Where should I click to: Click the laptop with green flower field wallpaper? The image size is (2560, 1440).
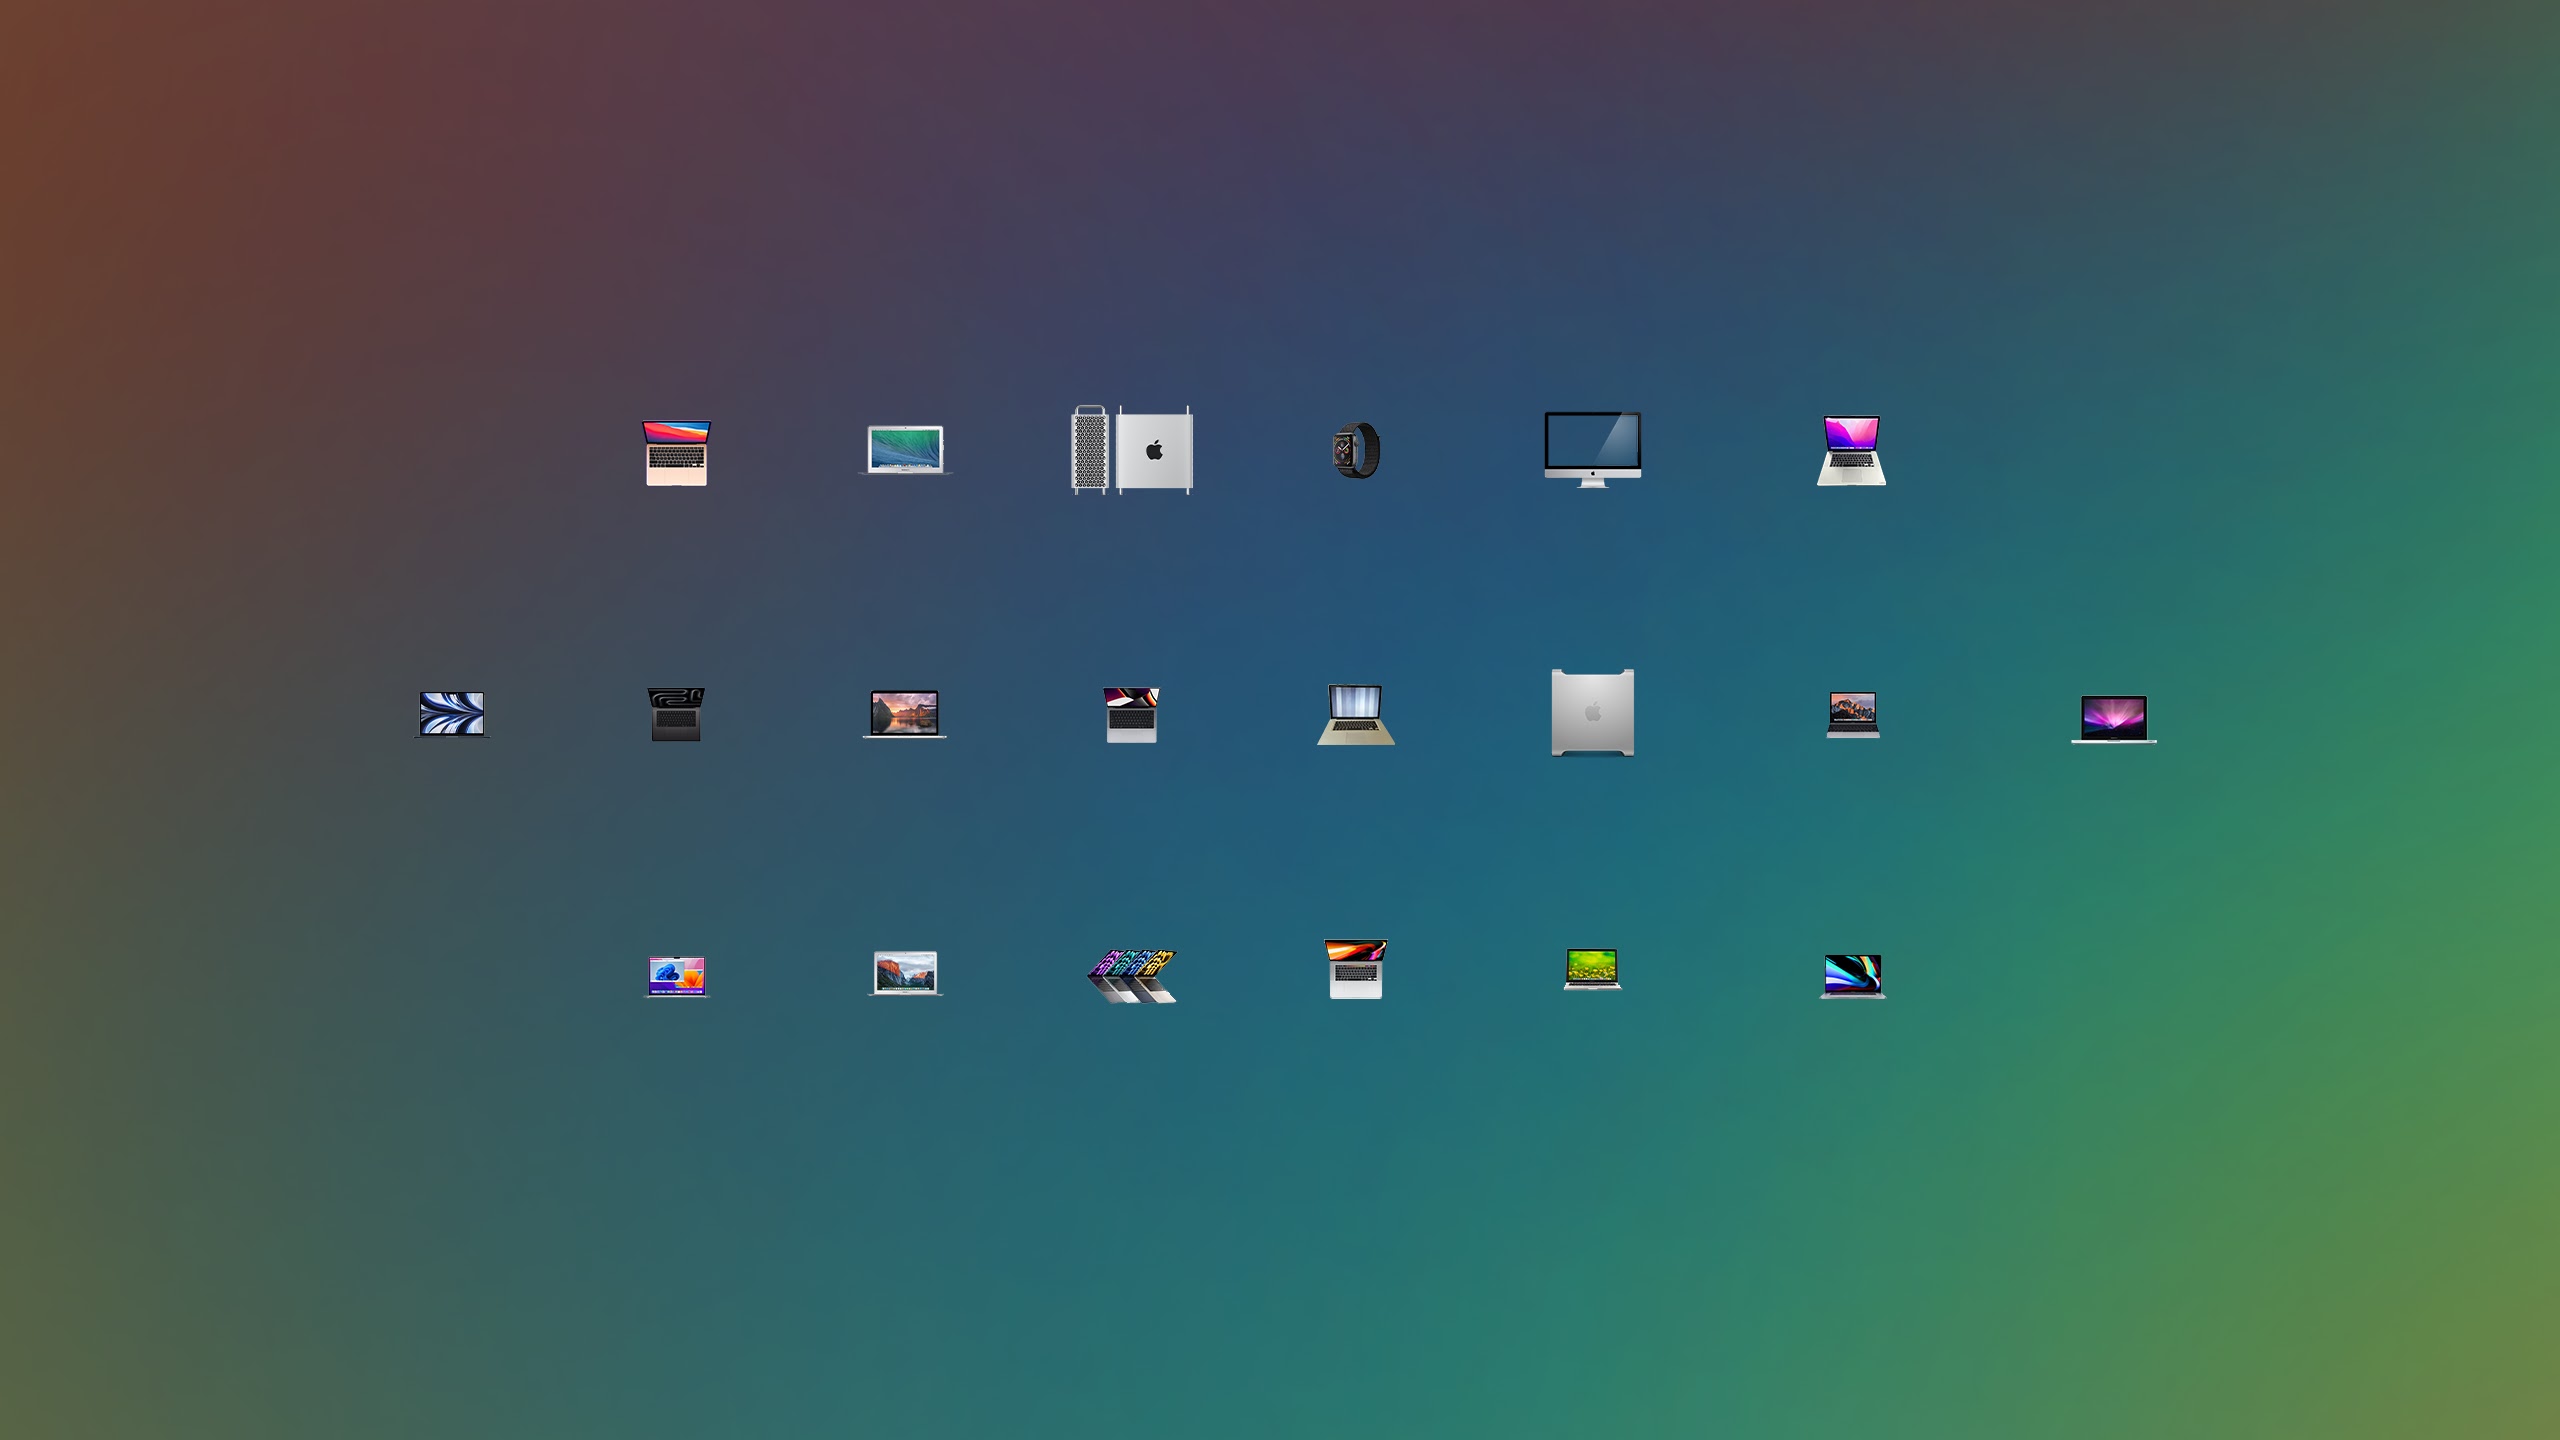click(1592, 969)
